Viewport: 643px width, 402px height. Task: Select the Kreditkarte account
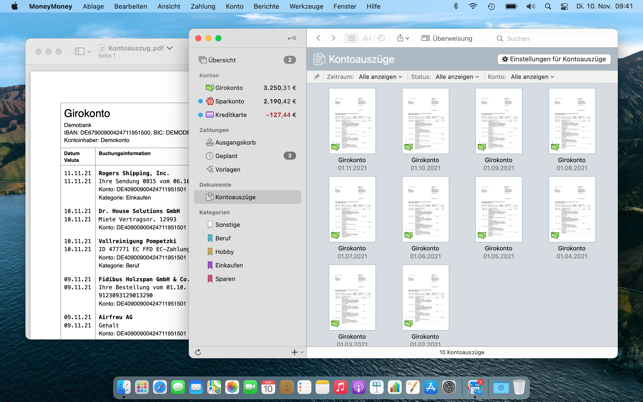pyautogui.click(x=247, y=115)
